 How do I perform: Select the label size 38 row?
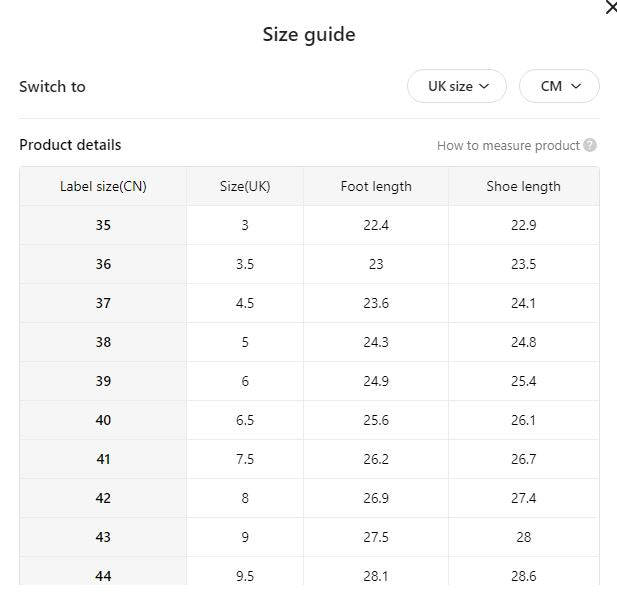309,342
